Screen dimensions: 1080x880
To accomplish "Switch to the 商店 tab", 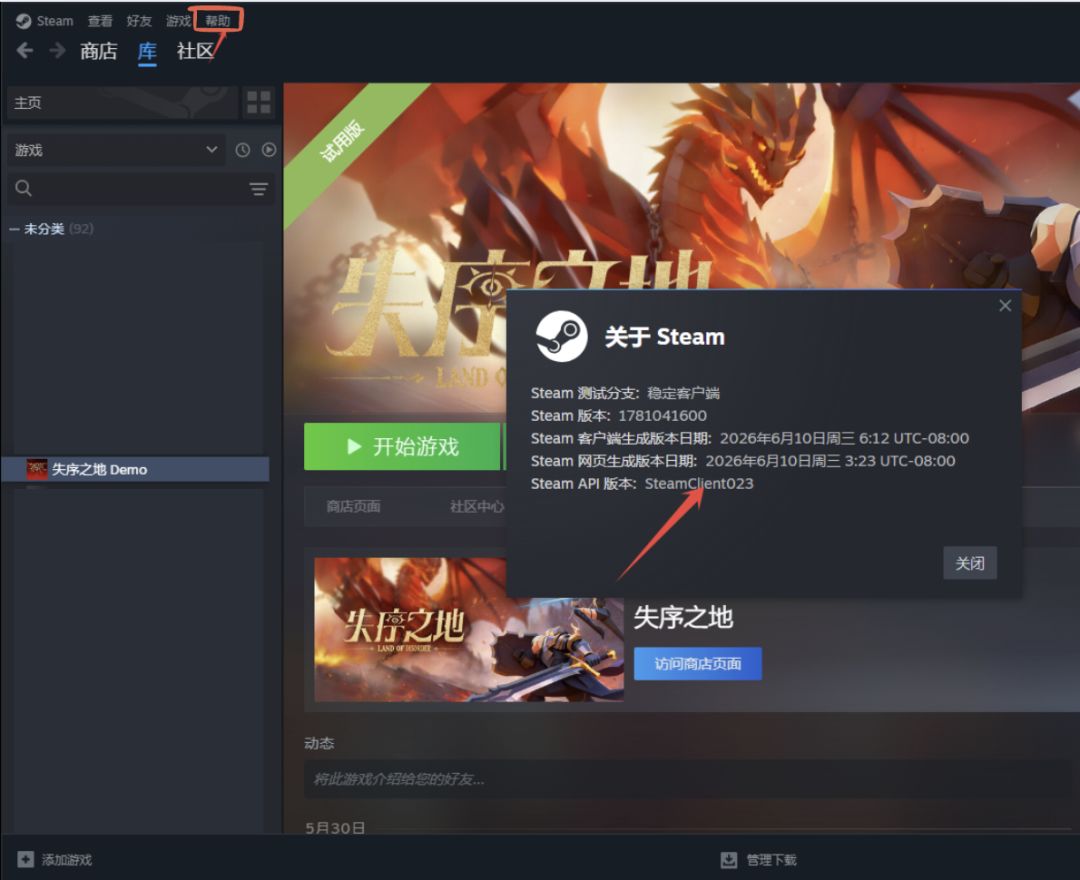I will click(98, 51).
